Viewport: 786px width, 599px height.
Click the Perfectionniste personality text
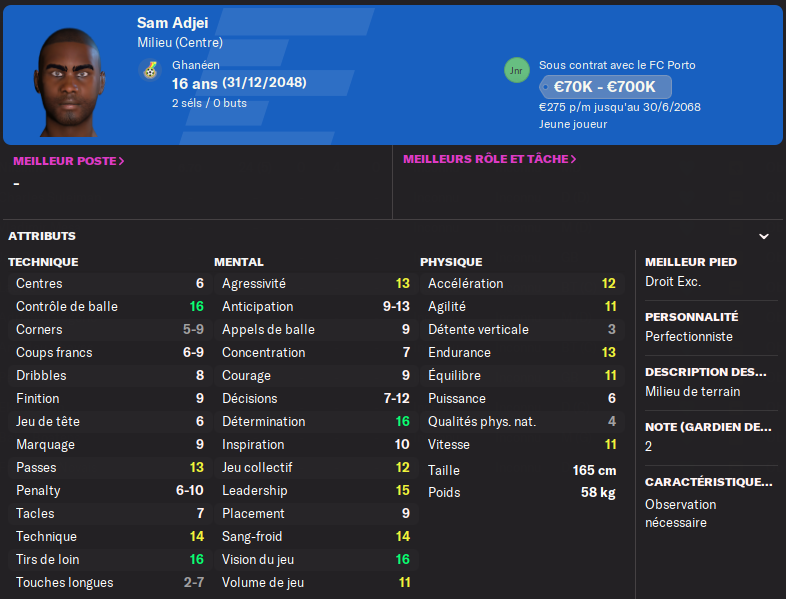(689, 336)
